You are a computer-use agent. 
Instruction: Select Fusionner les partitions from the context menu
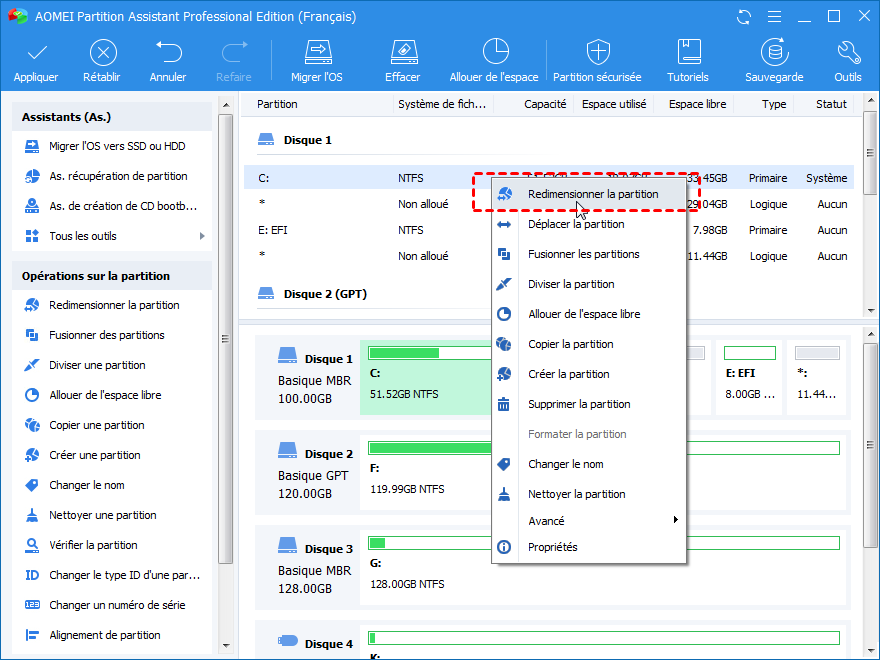583,254
